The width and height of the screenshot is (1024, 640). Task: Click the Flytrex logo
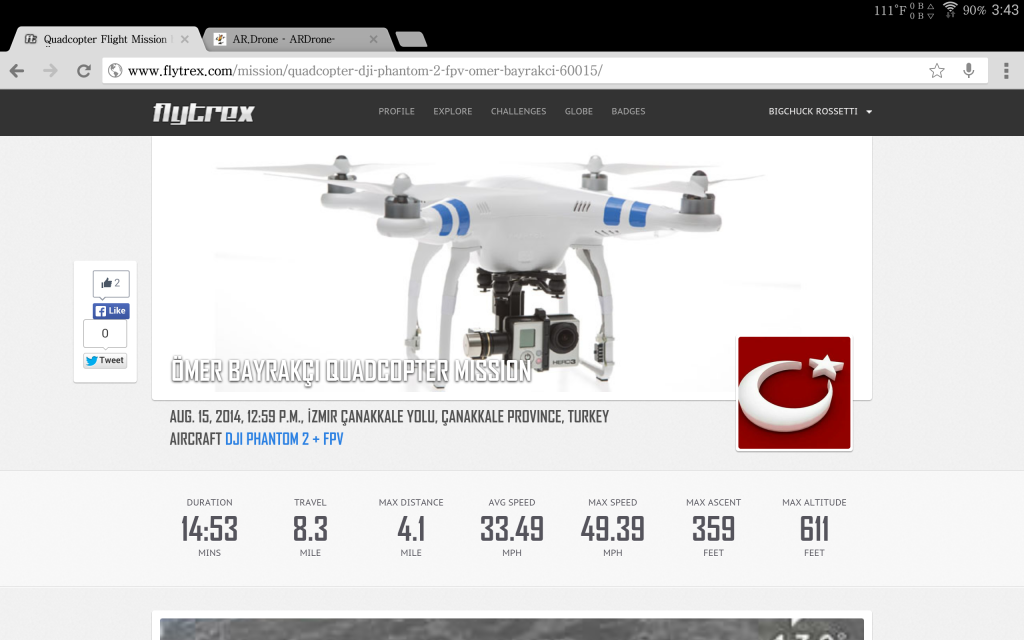point(204,112)
